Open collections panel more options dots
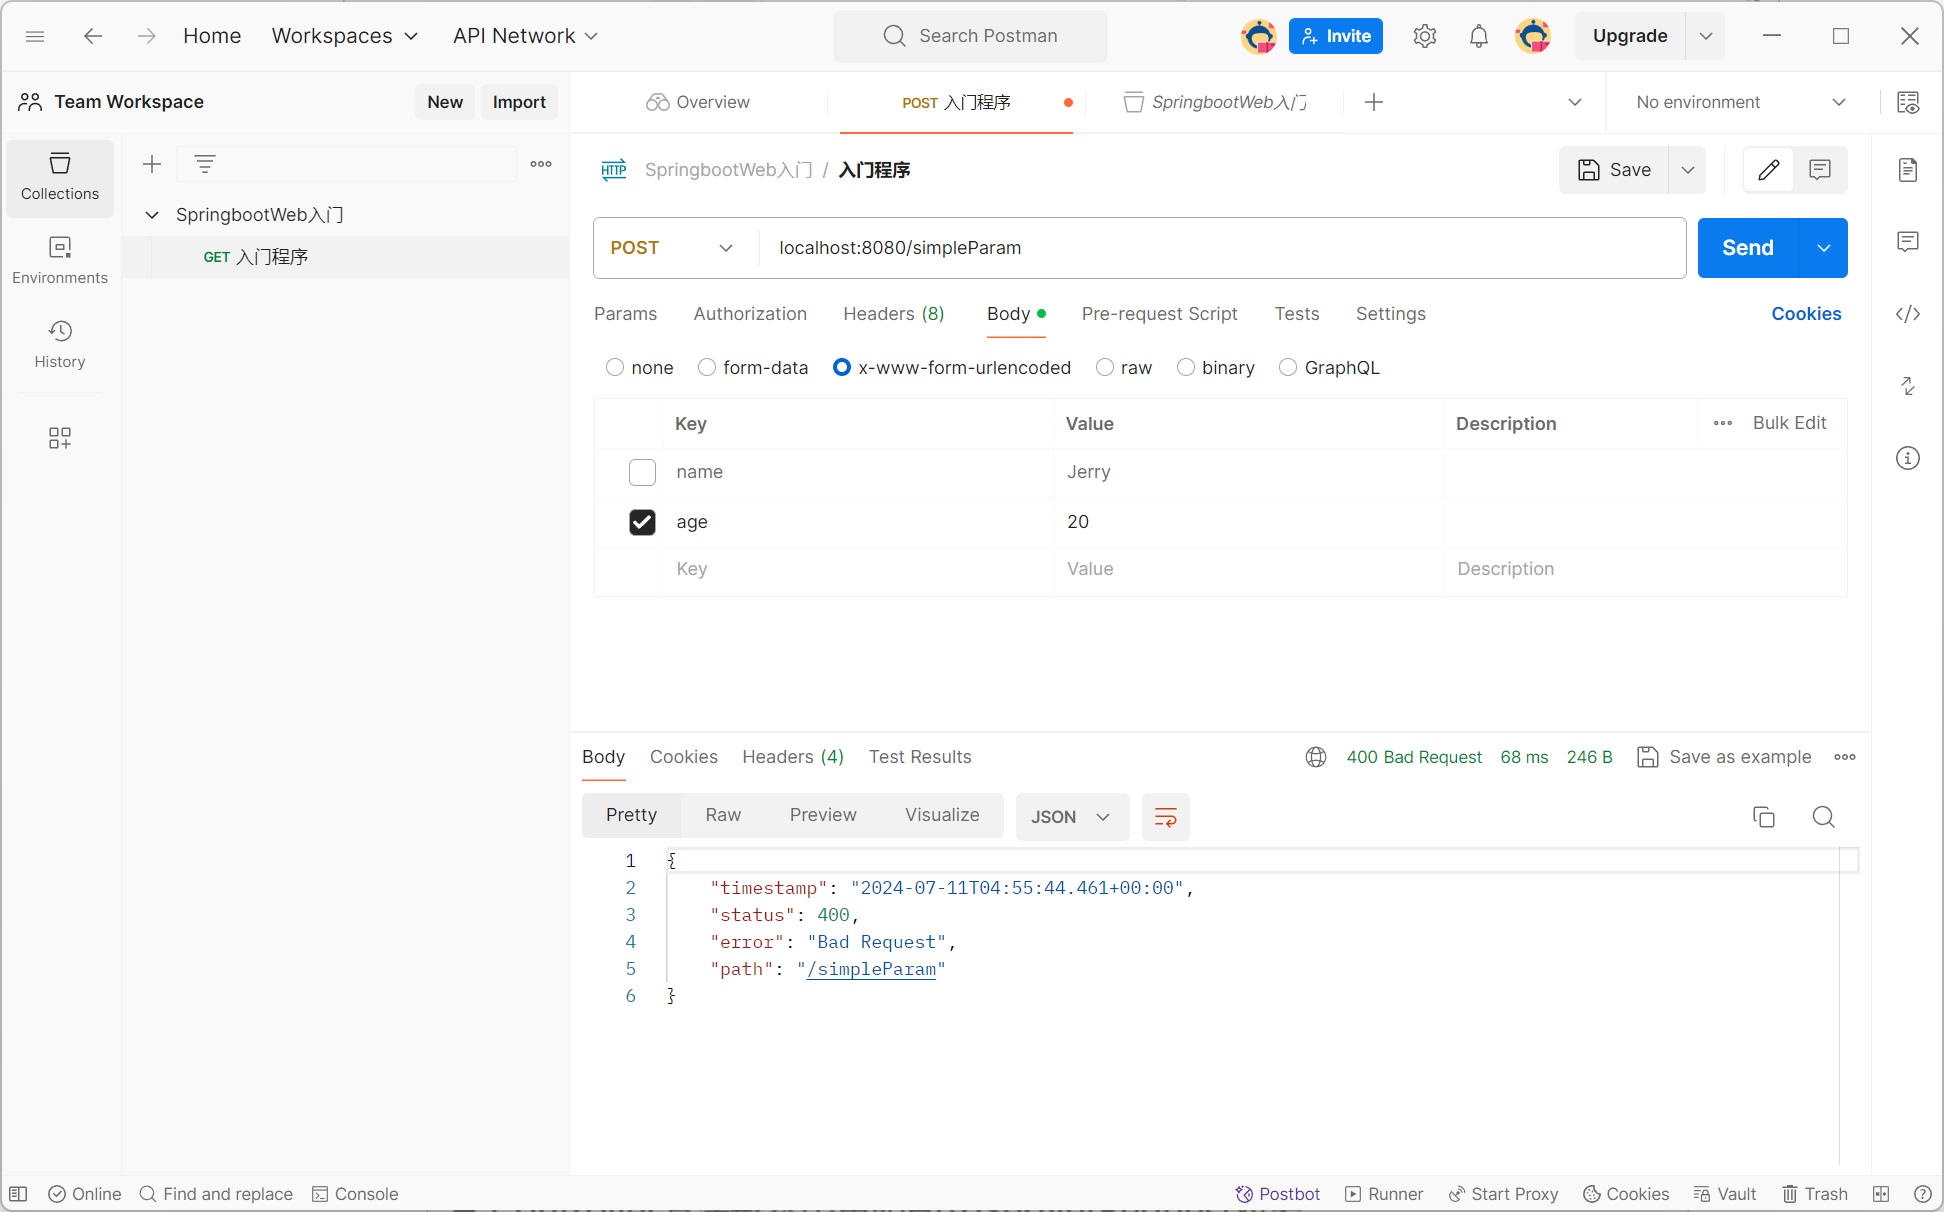Viewport: 1944px width, 1212px height. pyautogui.click(x=541, y=164)
